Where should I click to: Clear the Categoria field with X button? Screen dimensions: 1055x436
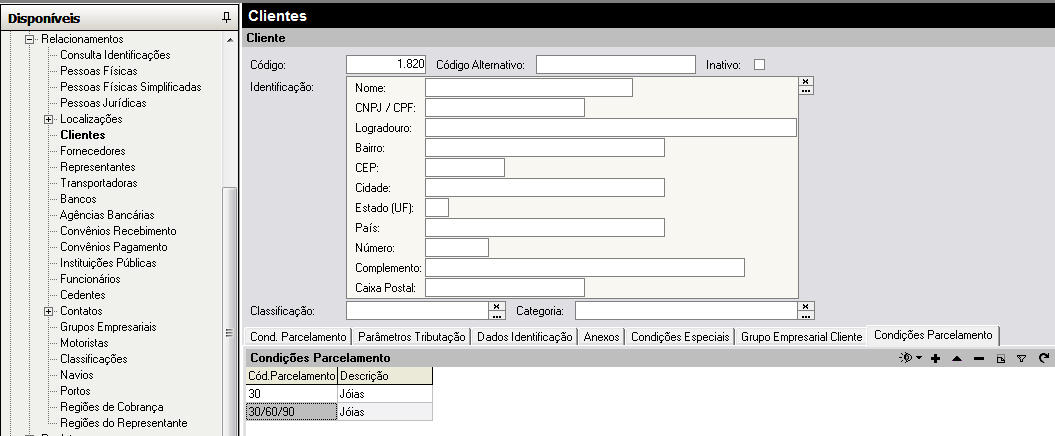pyautogui.click(x=806, y=306)
